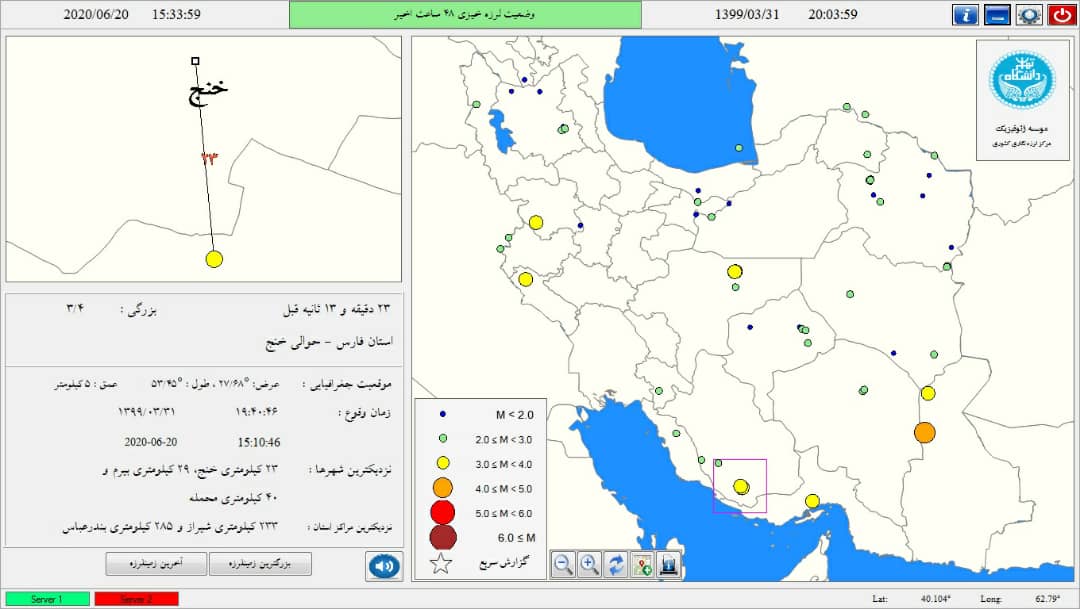Zoom in the earthquake map
Viewport: 1080px width, 609px height.
(x=590, y=565)
